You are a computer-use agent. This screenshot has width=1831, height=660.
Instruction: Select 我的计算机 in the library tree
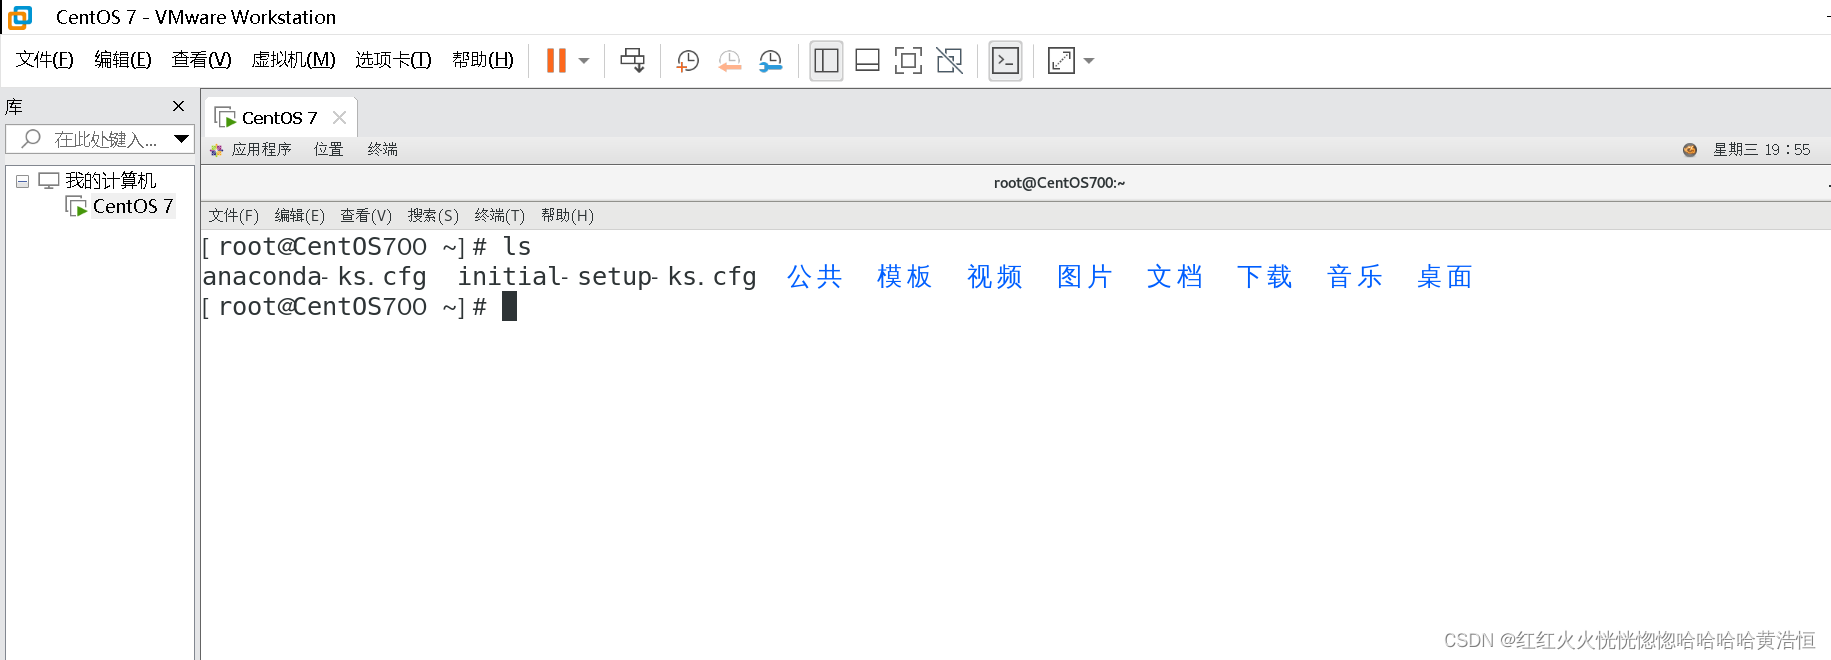point(98,181)
